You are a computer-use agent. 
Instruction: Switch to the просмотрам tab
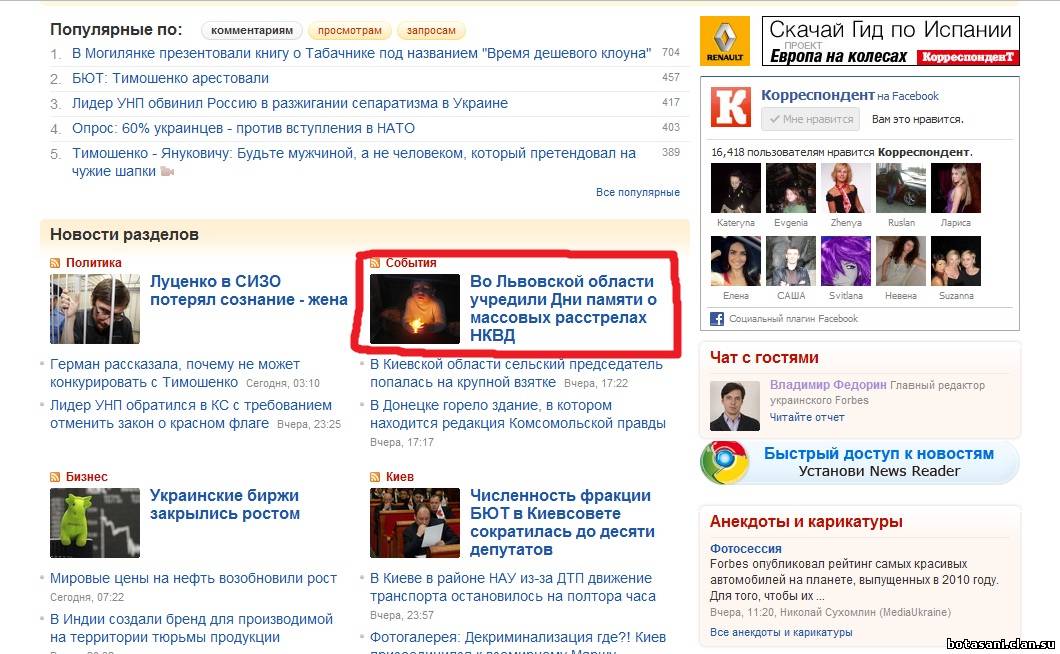pyautogui.click(x=350, y=30)
